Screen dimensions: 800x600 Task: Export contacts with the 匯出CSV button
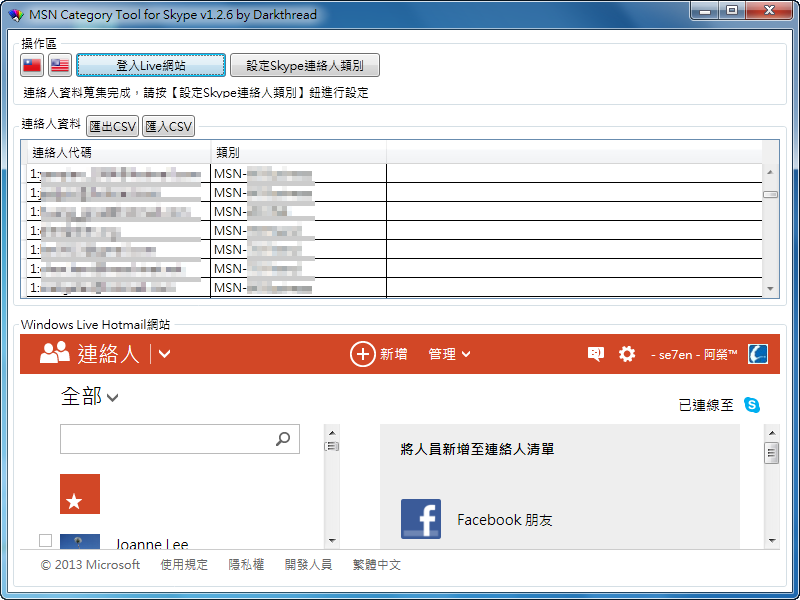[x=112, y=127]
